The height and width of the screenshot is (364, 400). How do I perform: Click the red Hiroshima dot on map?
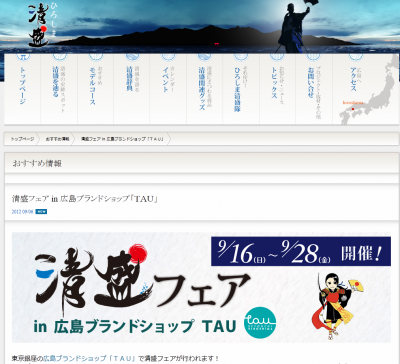pyautogui.click(x=353, y=109)
